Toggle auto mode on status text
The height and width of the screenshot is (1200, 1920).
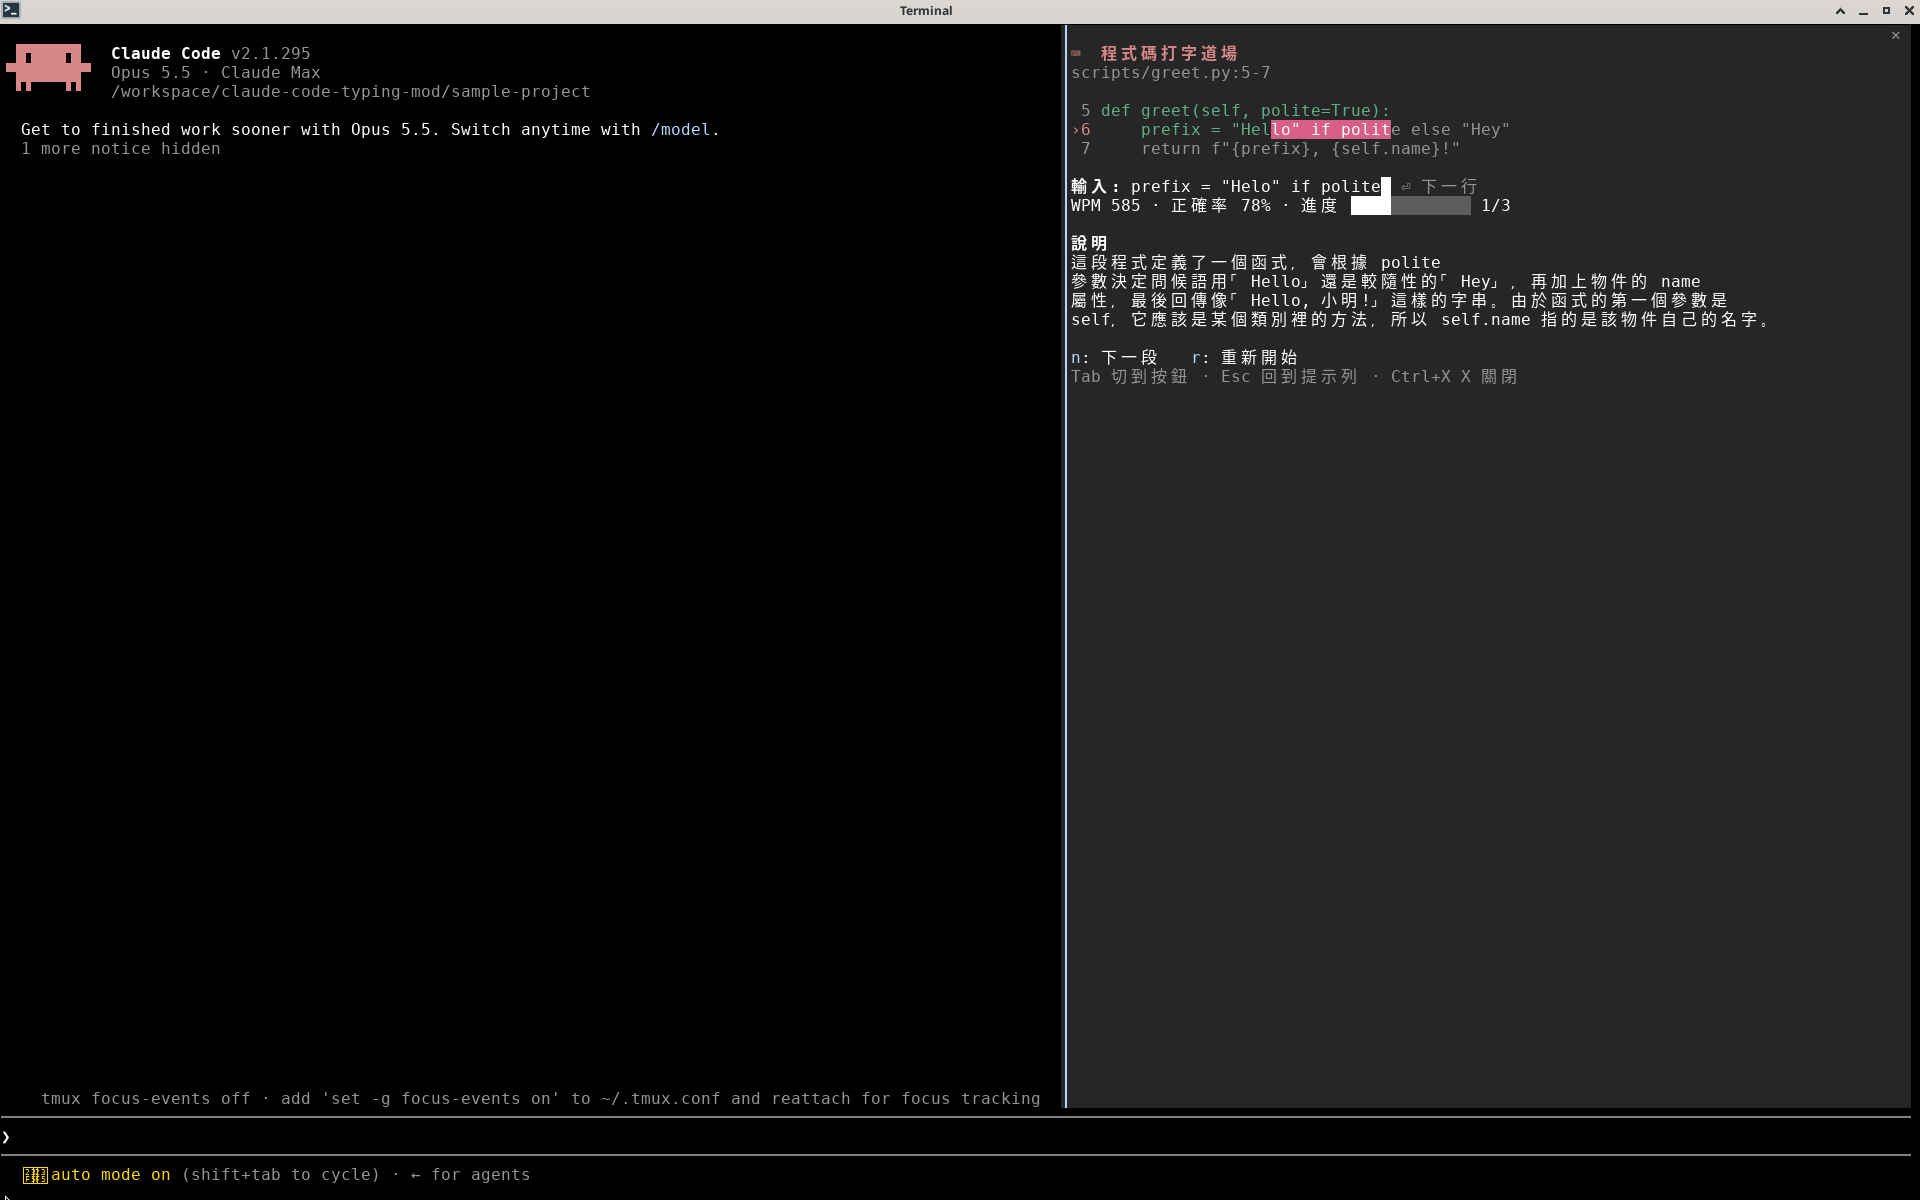111,1175
